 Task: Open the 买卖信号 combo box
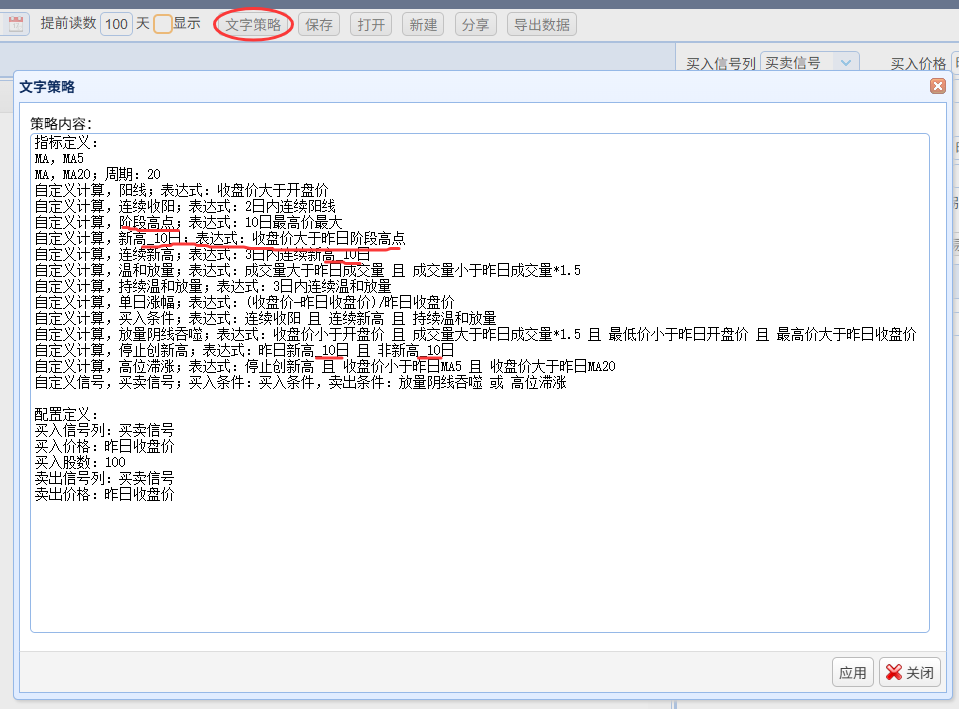click(810, 62)
